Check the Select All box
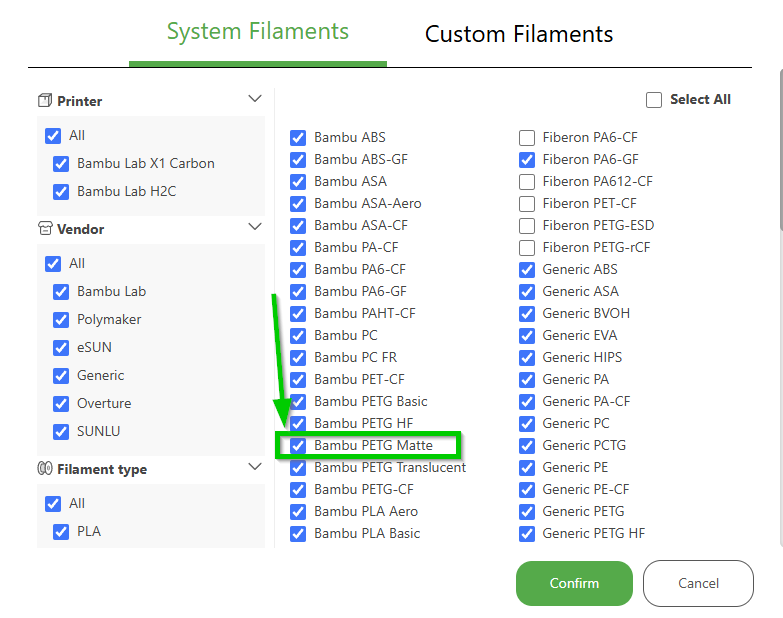The height and width of the screenshot is (618, 783). [654, 100]
